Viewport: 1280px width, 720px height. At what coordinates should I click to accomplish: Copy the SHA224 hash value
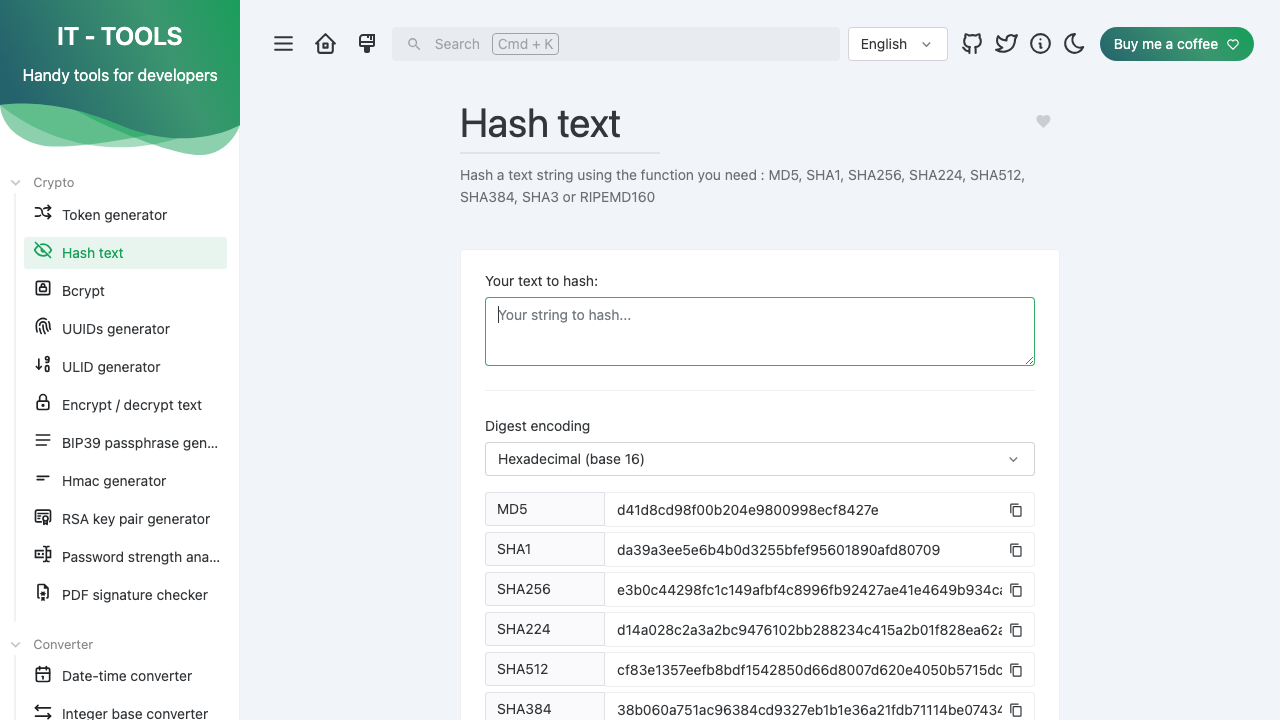[1016, 630]
